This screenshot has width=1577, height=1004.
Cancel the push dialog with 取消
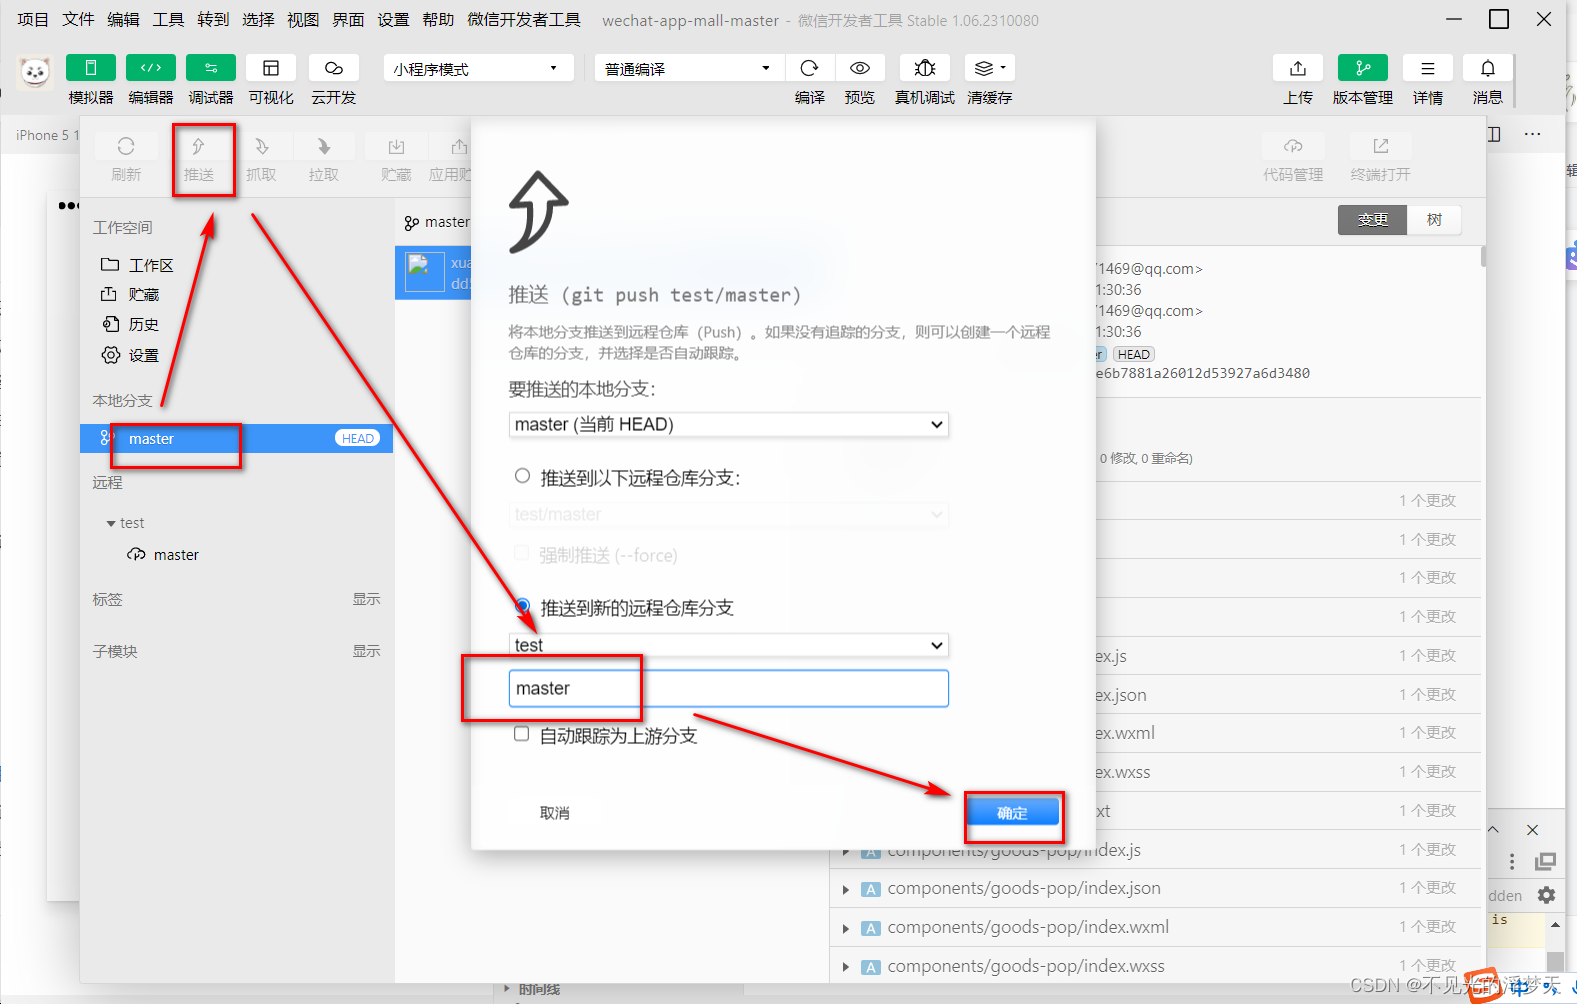[555, 813]
